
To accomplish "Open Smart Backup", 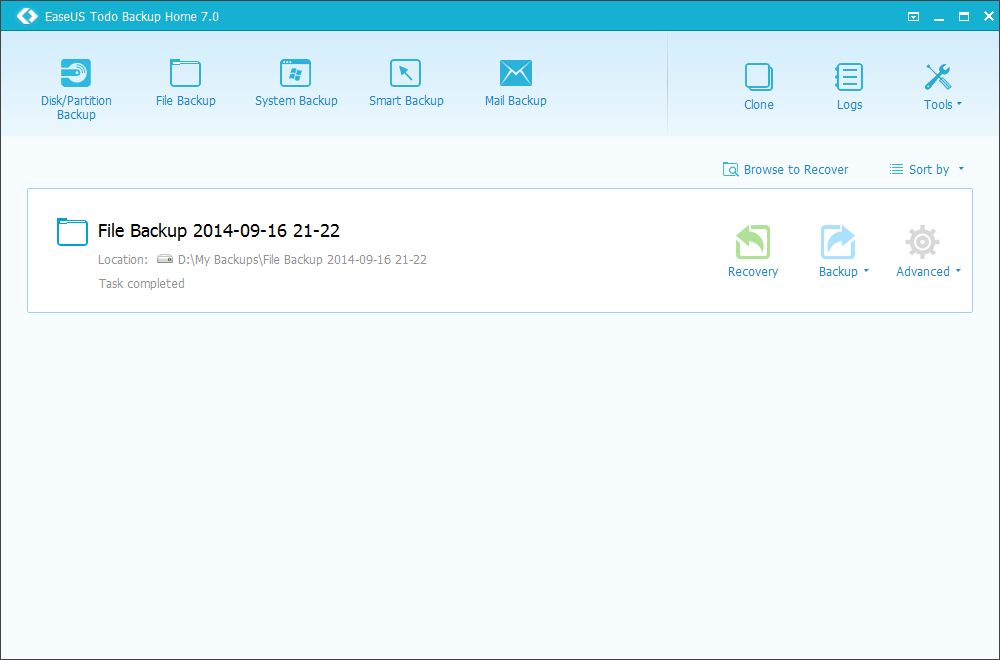I will click(406, 82).
